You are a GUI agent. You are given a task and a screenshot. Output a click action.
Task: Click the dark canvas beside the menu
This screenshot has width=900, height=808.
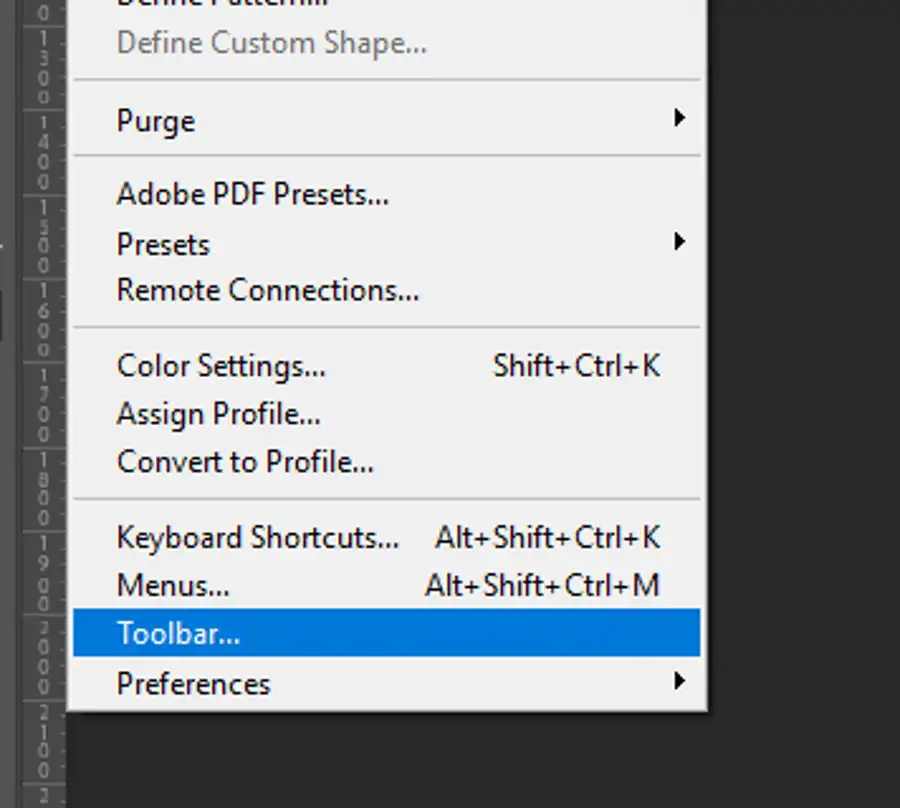pos(804,402)
